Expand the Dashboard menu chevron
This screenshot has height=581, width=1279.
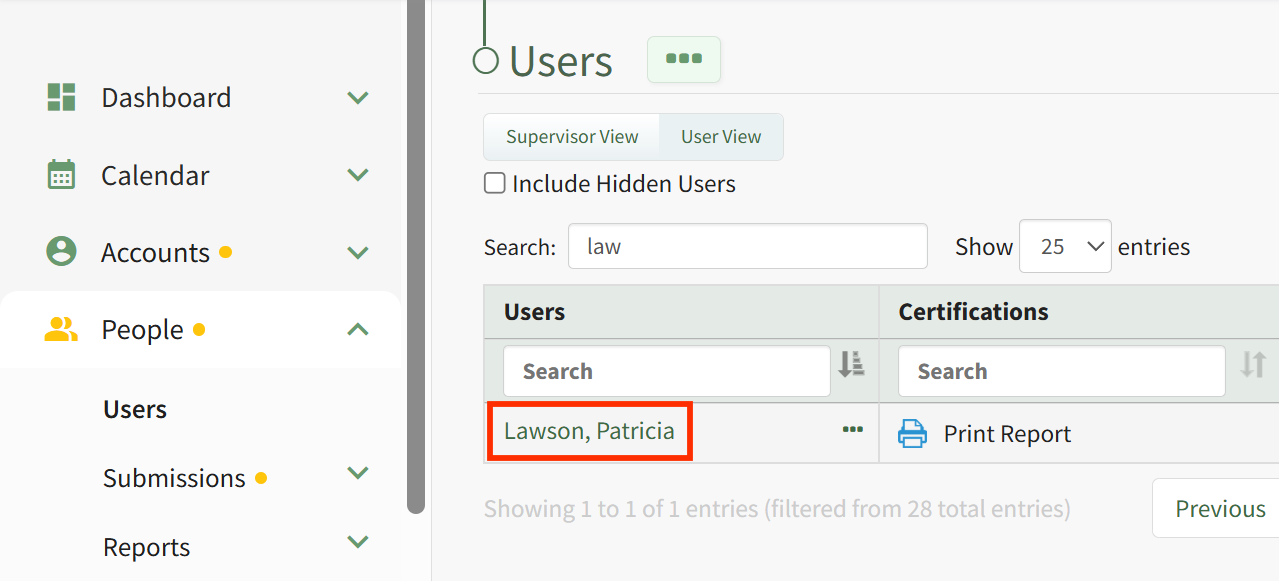(358, 98)
